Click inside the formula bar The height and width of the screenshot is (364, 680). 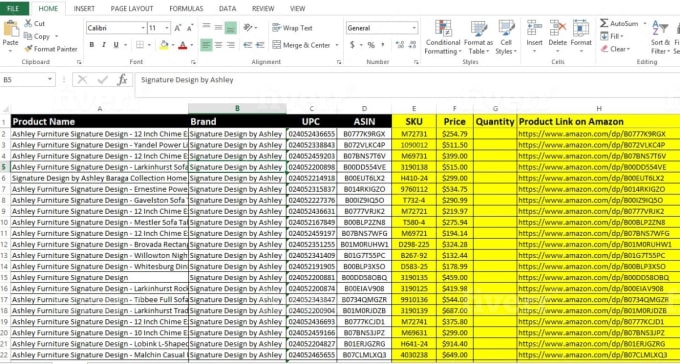(407, 85)
